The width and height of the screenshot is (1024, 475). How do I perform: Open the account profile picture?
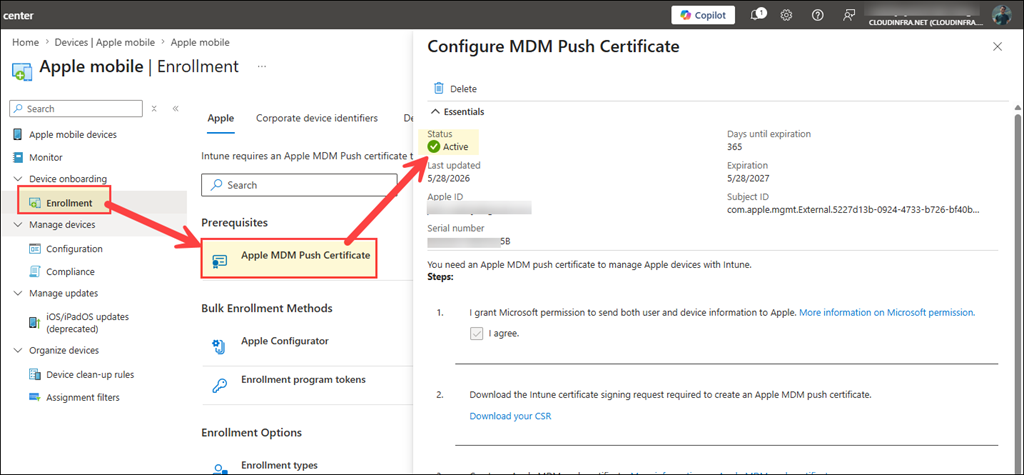[x=1002, y=15]
